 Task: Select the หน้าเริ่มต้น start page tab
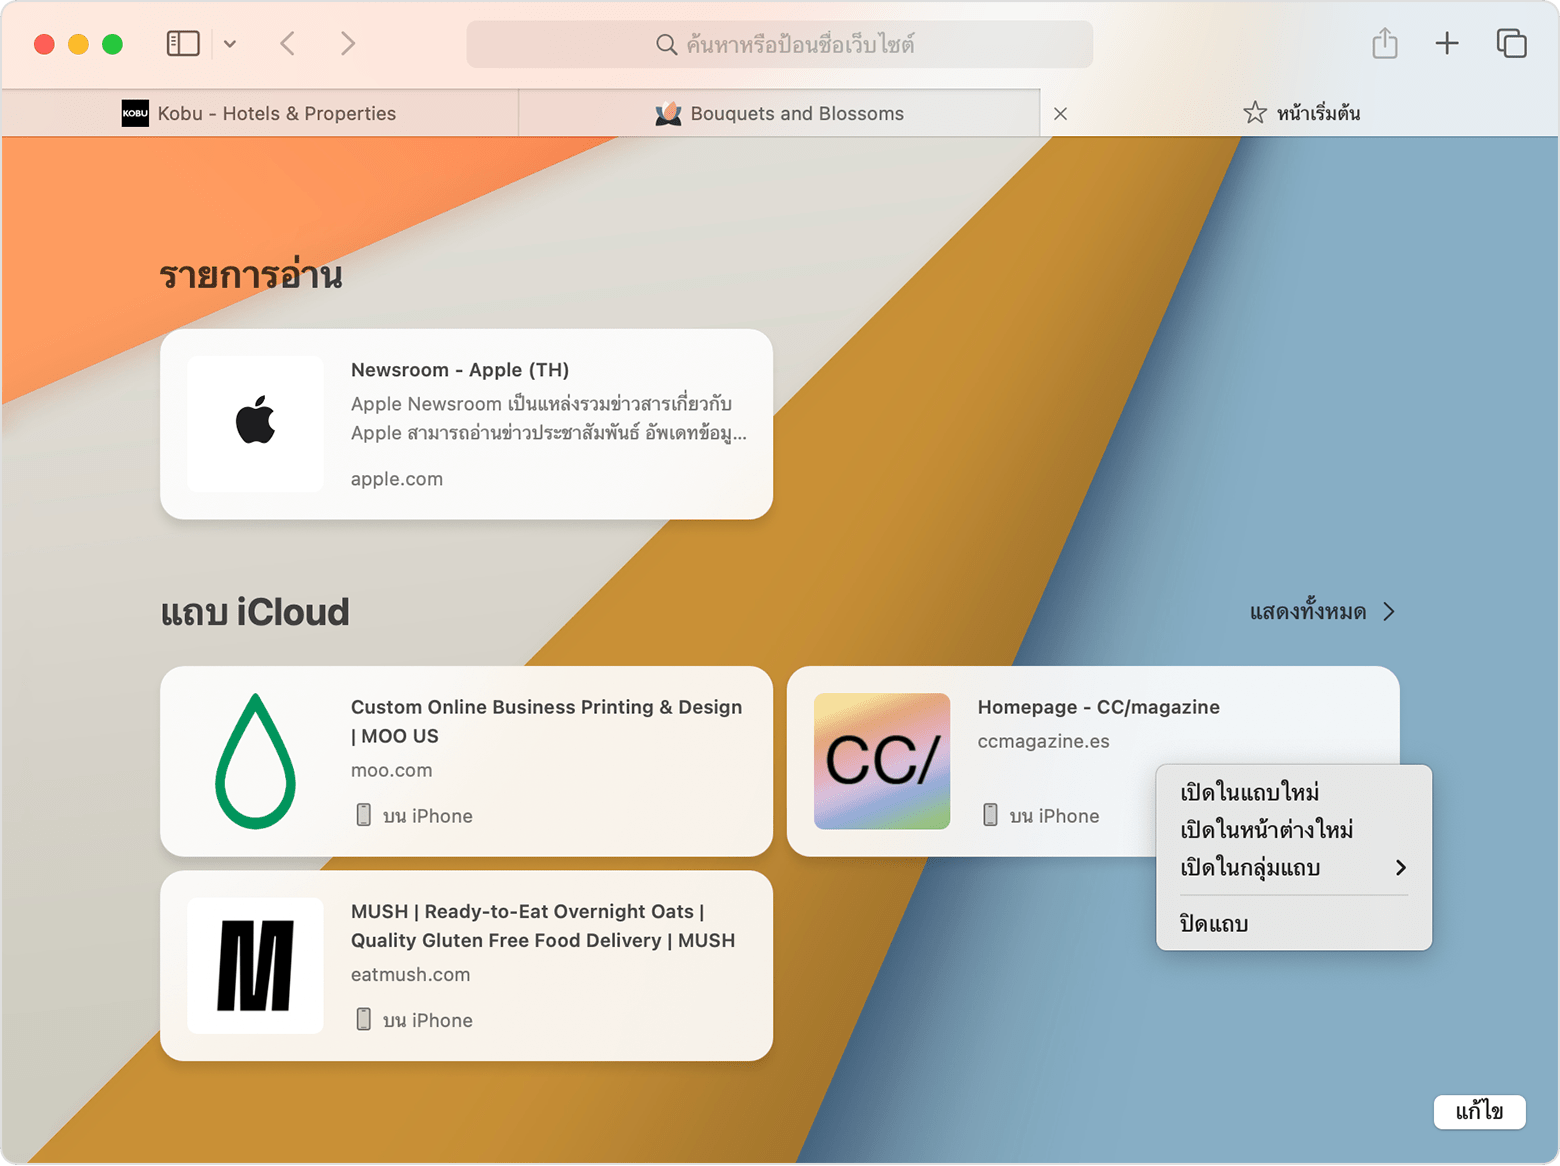[x=1300, y=113]
